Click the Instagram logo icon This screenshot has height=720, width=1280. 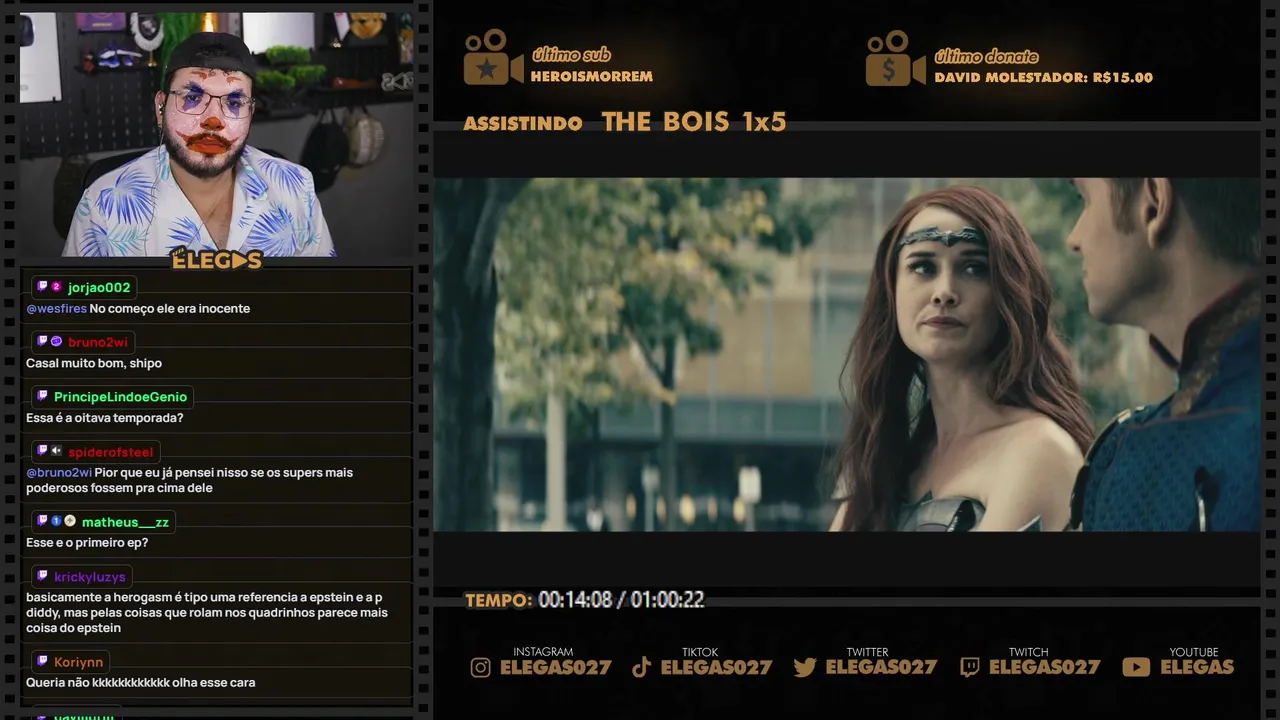tap(481, 667)
